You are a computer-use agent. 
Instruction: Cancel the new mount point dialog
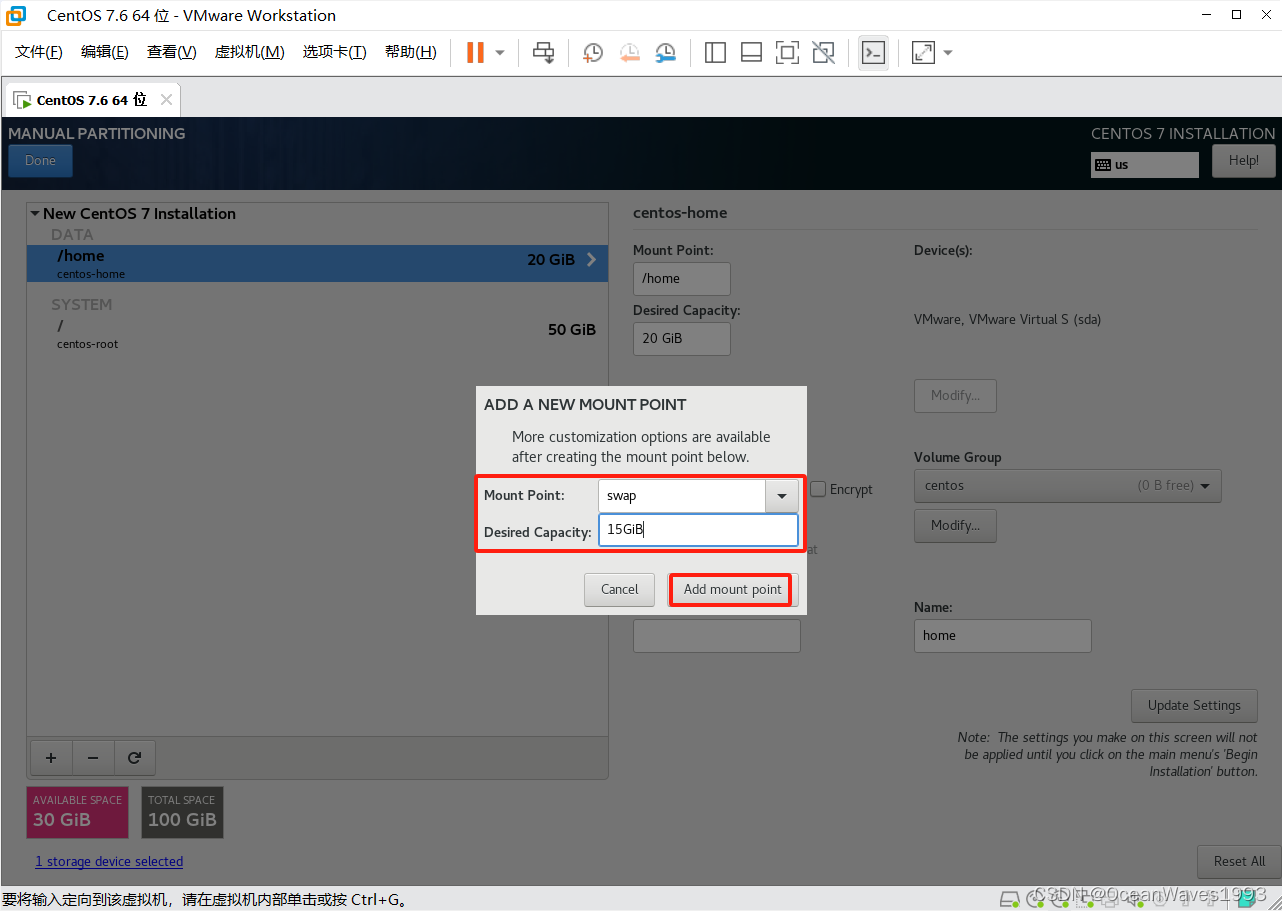[x=619, y=590]
